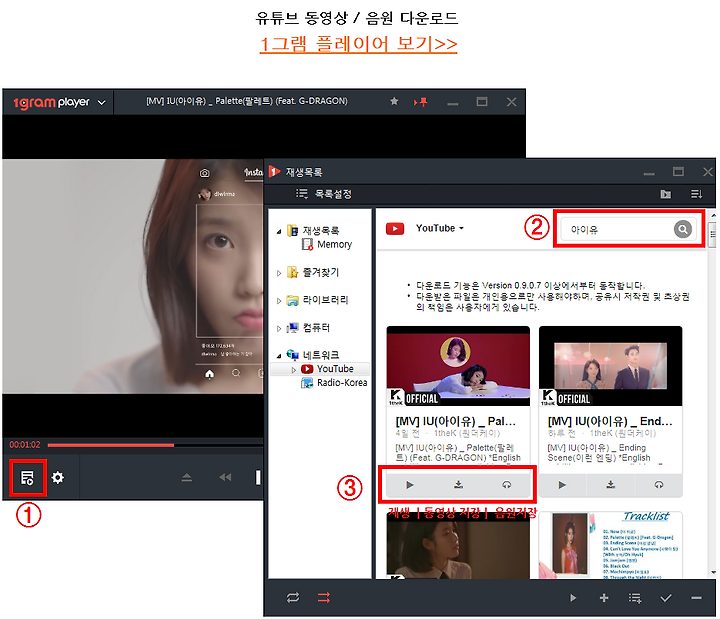The height and width of the screenshot is (619, 720).
Task: Select the 즐겨찾기 folder label
Action: (321, 272)
